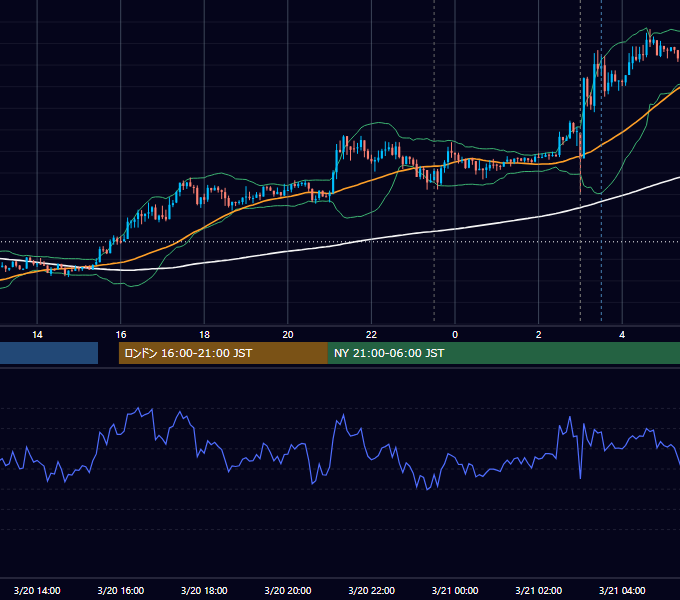Image resolution: width=680 pixels, height=600 pixels.
Task: Click hour label 16 on price chart axis
Action: pos(121,335)
